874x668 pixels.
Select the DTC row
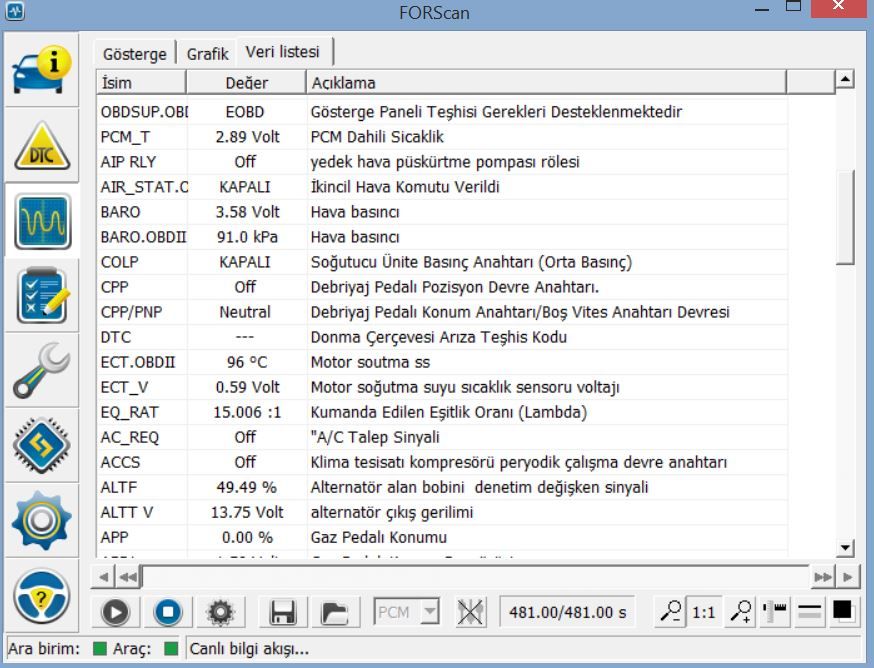pos(442,337)
